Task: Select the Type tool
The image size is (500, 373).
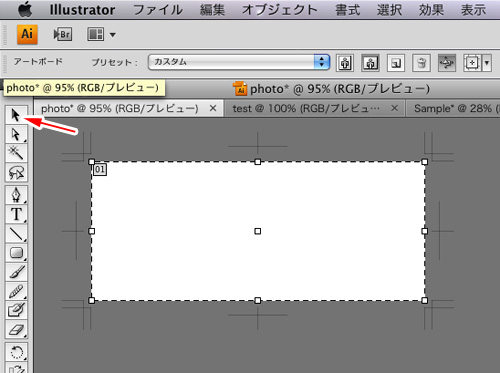Action: click(16, 214)
